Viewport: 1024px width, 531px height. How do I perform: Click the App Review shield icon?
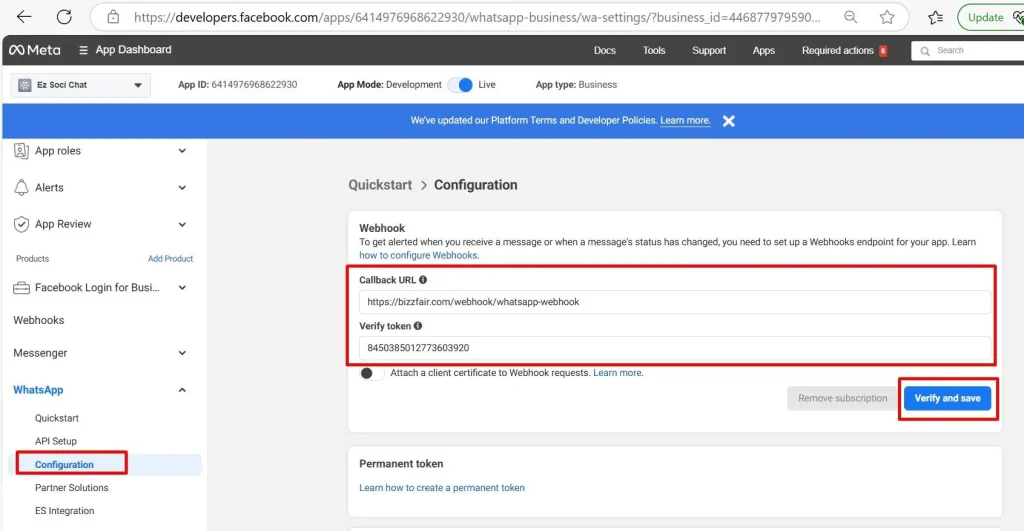pyautogui.click(x=21, y=224)
